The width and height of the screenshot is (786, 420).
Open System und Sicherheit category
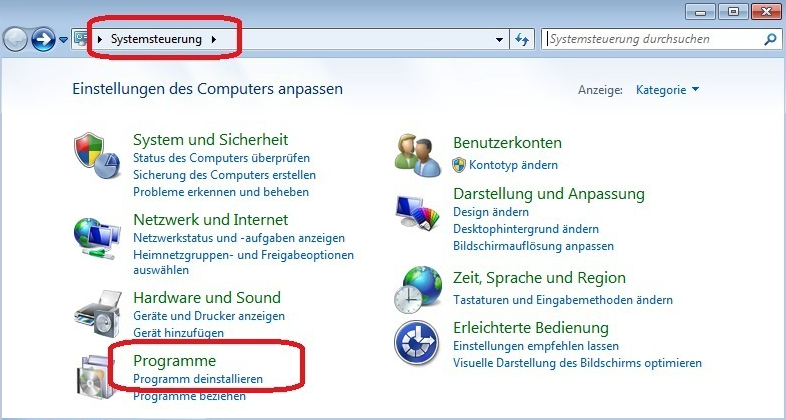211,139
